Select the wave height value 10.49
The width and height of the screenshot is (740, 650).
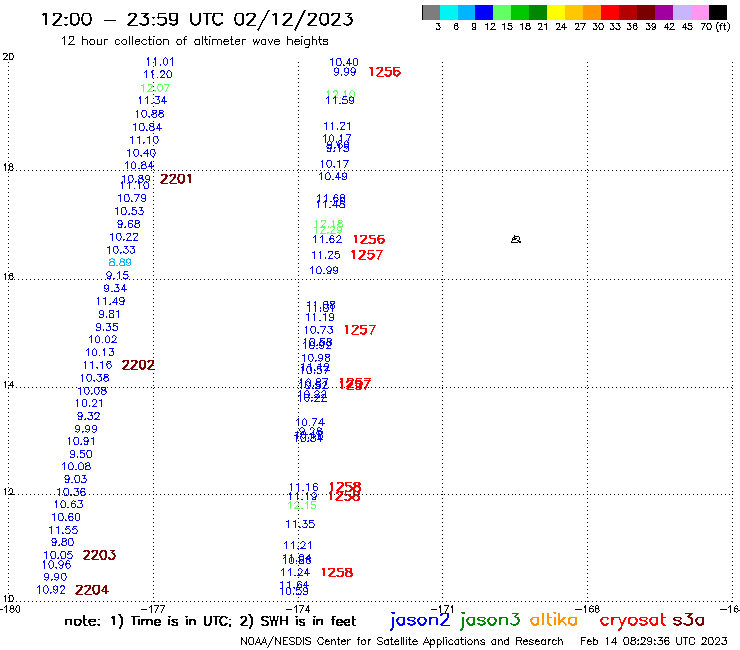[333, 176]
